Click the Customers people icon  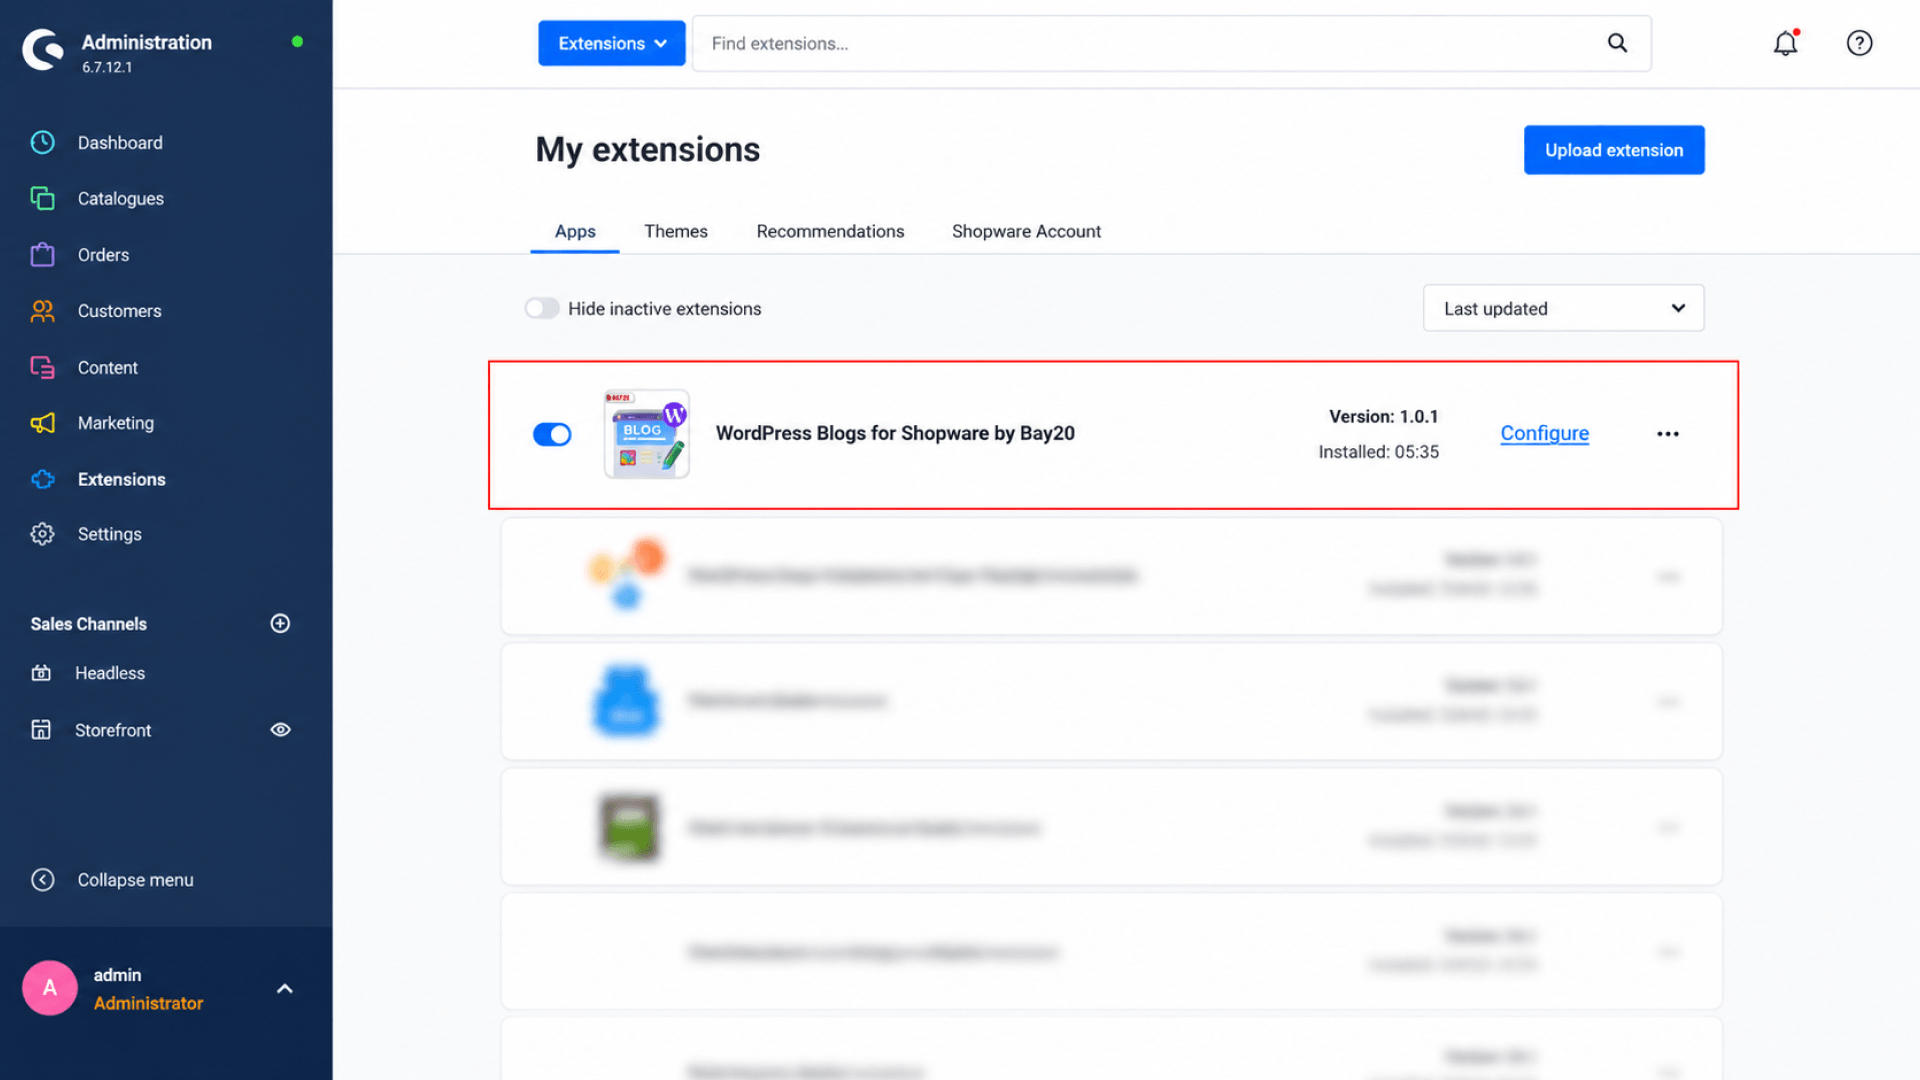coord(42,311)
